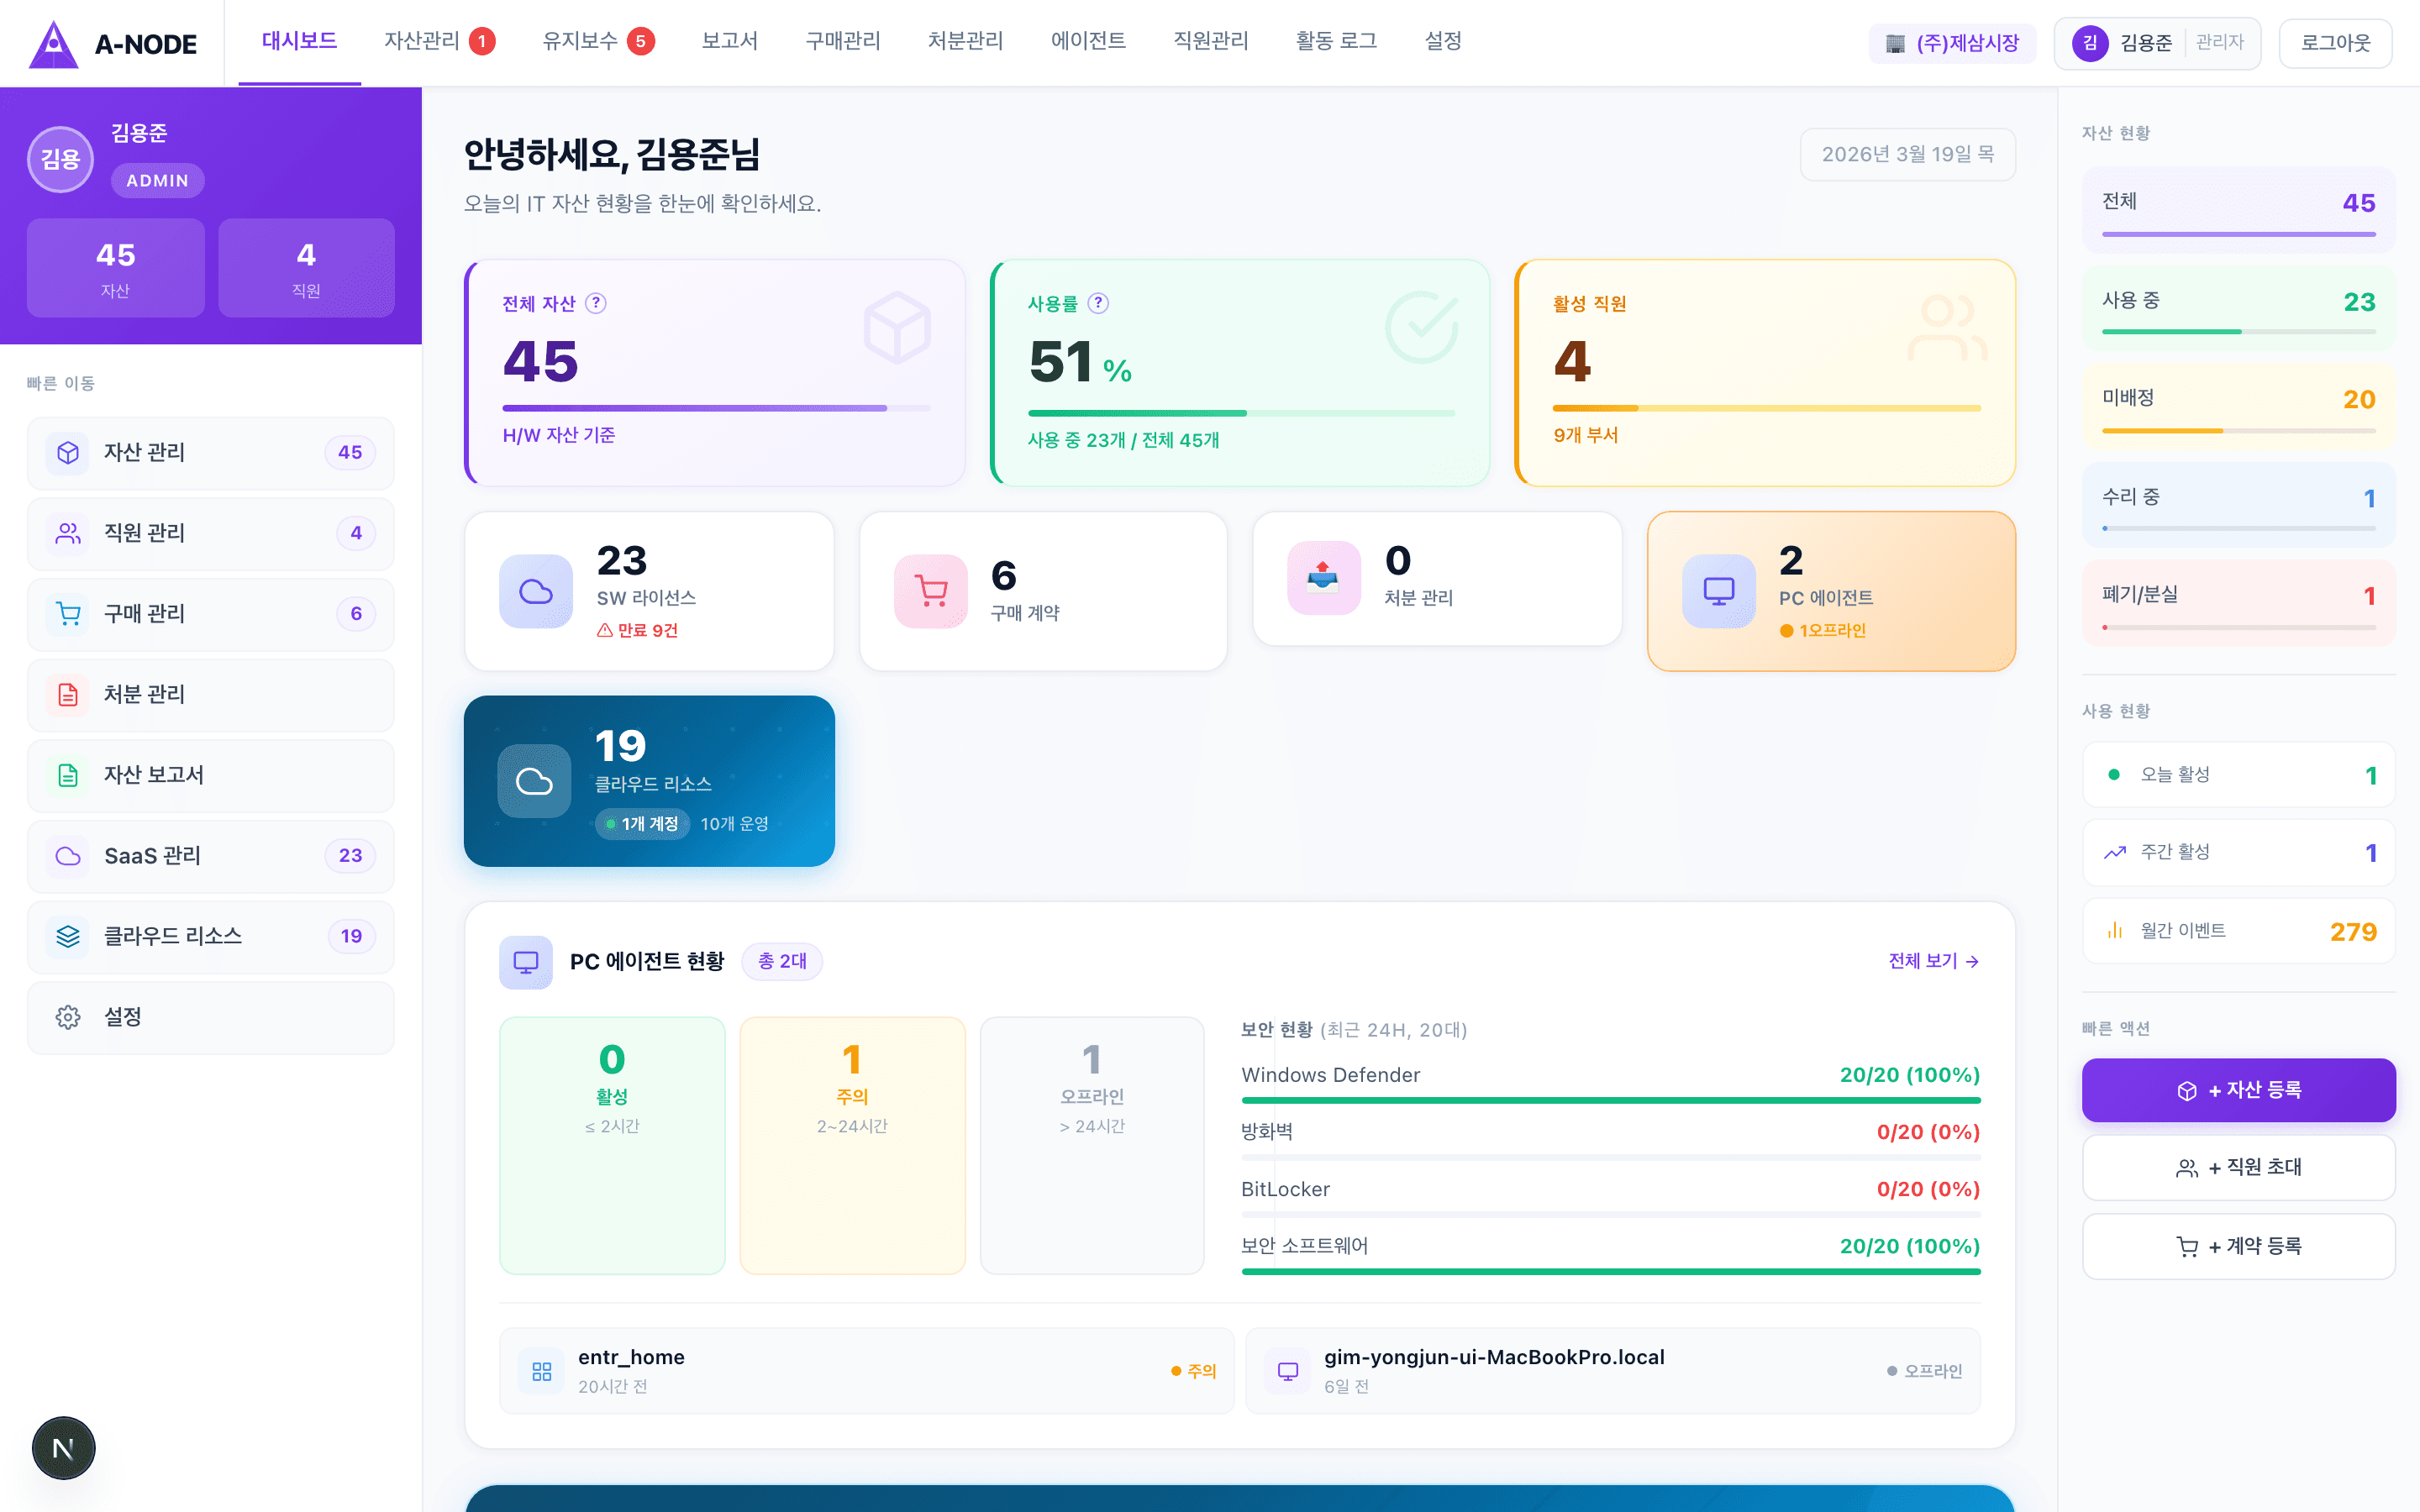Switch to the 유지보수 tab
Viewport: 2420px width, 1512px height.
[x=583, y=41]
